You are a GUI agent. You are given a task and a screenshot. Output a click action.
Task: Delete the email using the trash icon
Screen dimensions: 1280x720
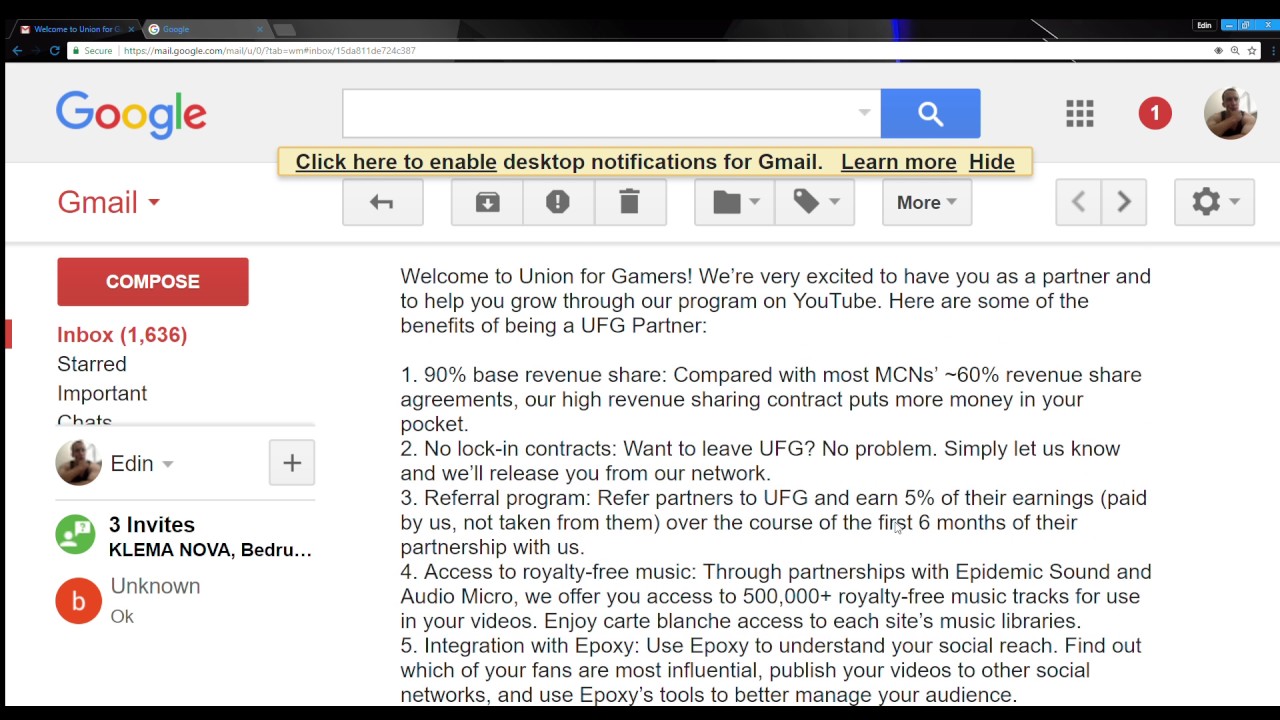(629, 203)
